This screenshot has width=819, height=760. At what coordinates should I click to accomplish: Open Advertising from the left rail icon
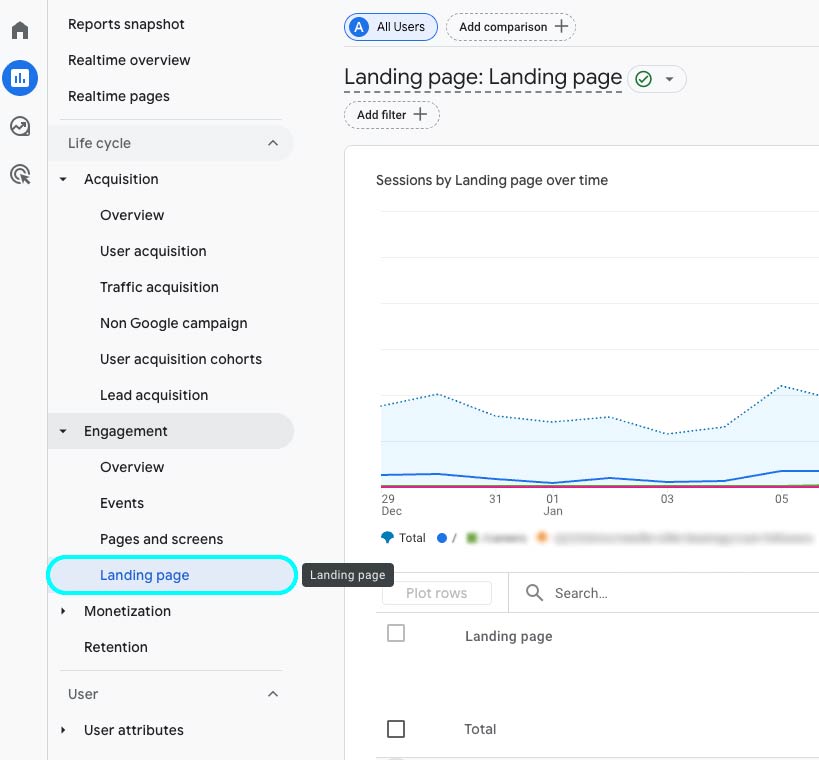tap(20, 175)
